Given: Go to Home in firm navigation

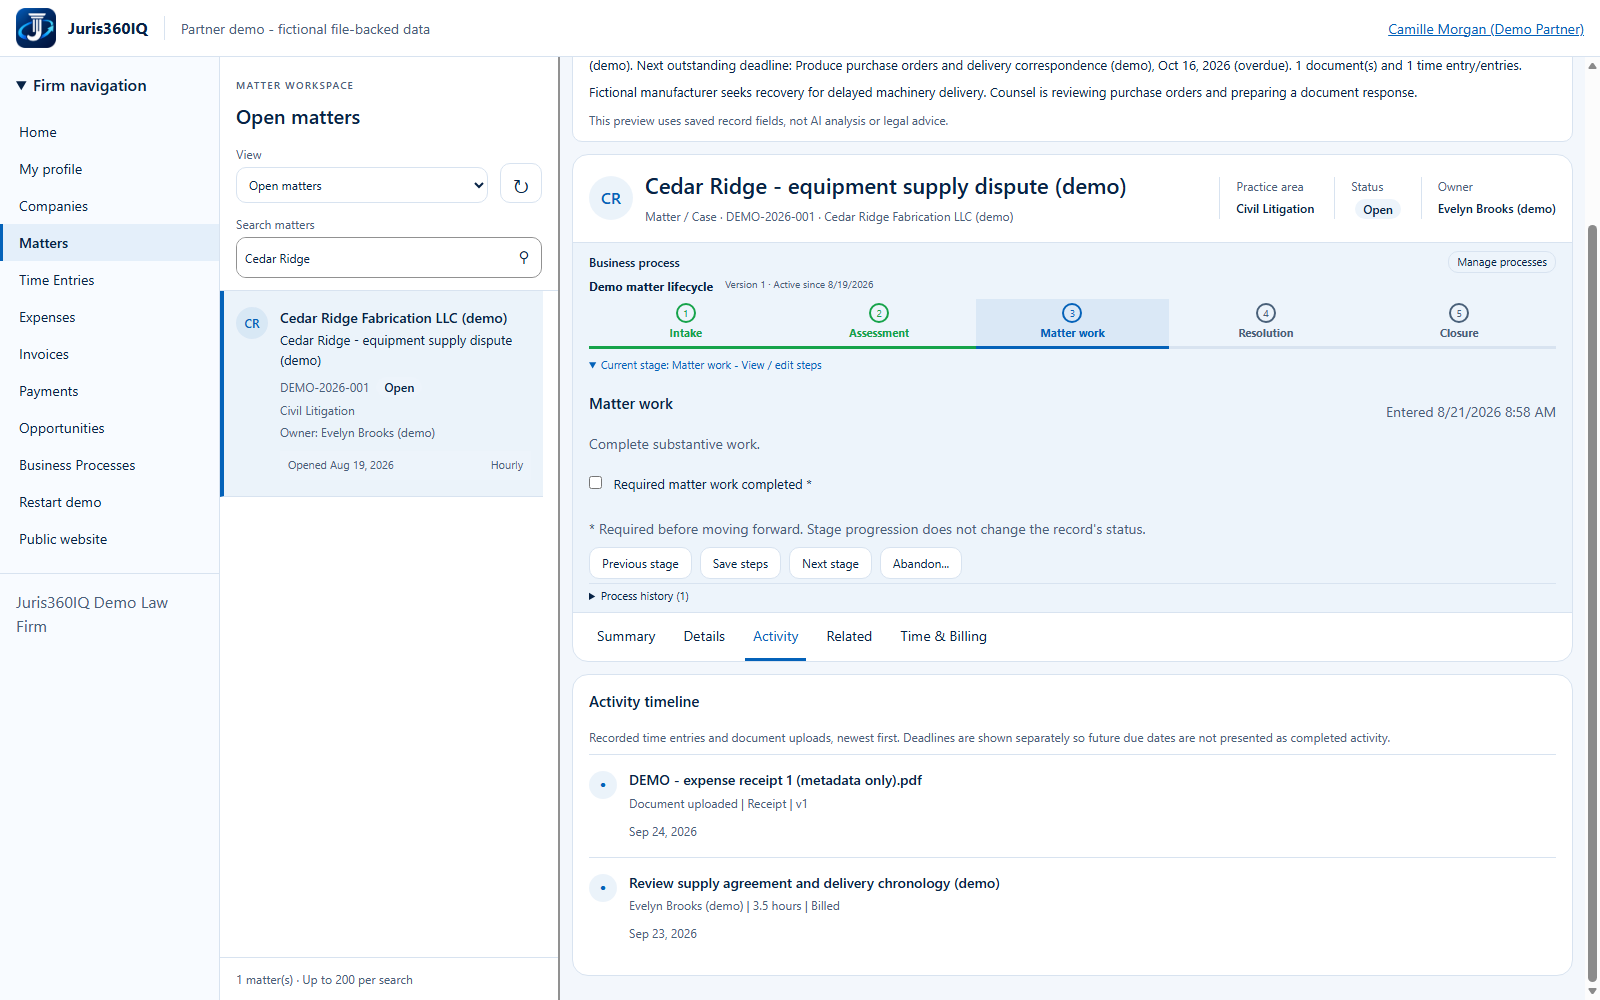Looking at the screenshot, I should [110, 132].
